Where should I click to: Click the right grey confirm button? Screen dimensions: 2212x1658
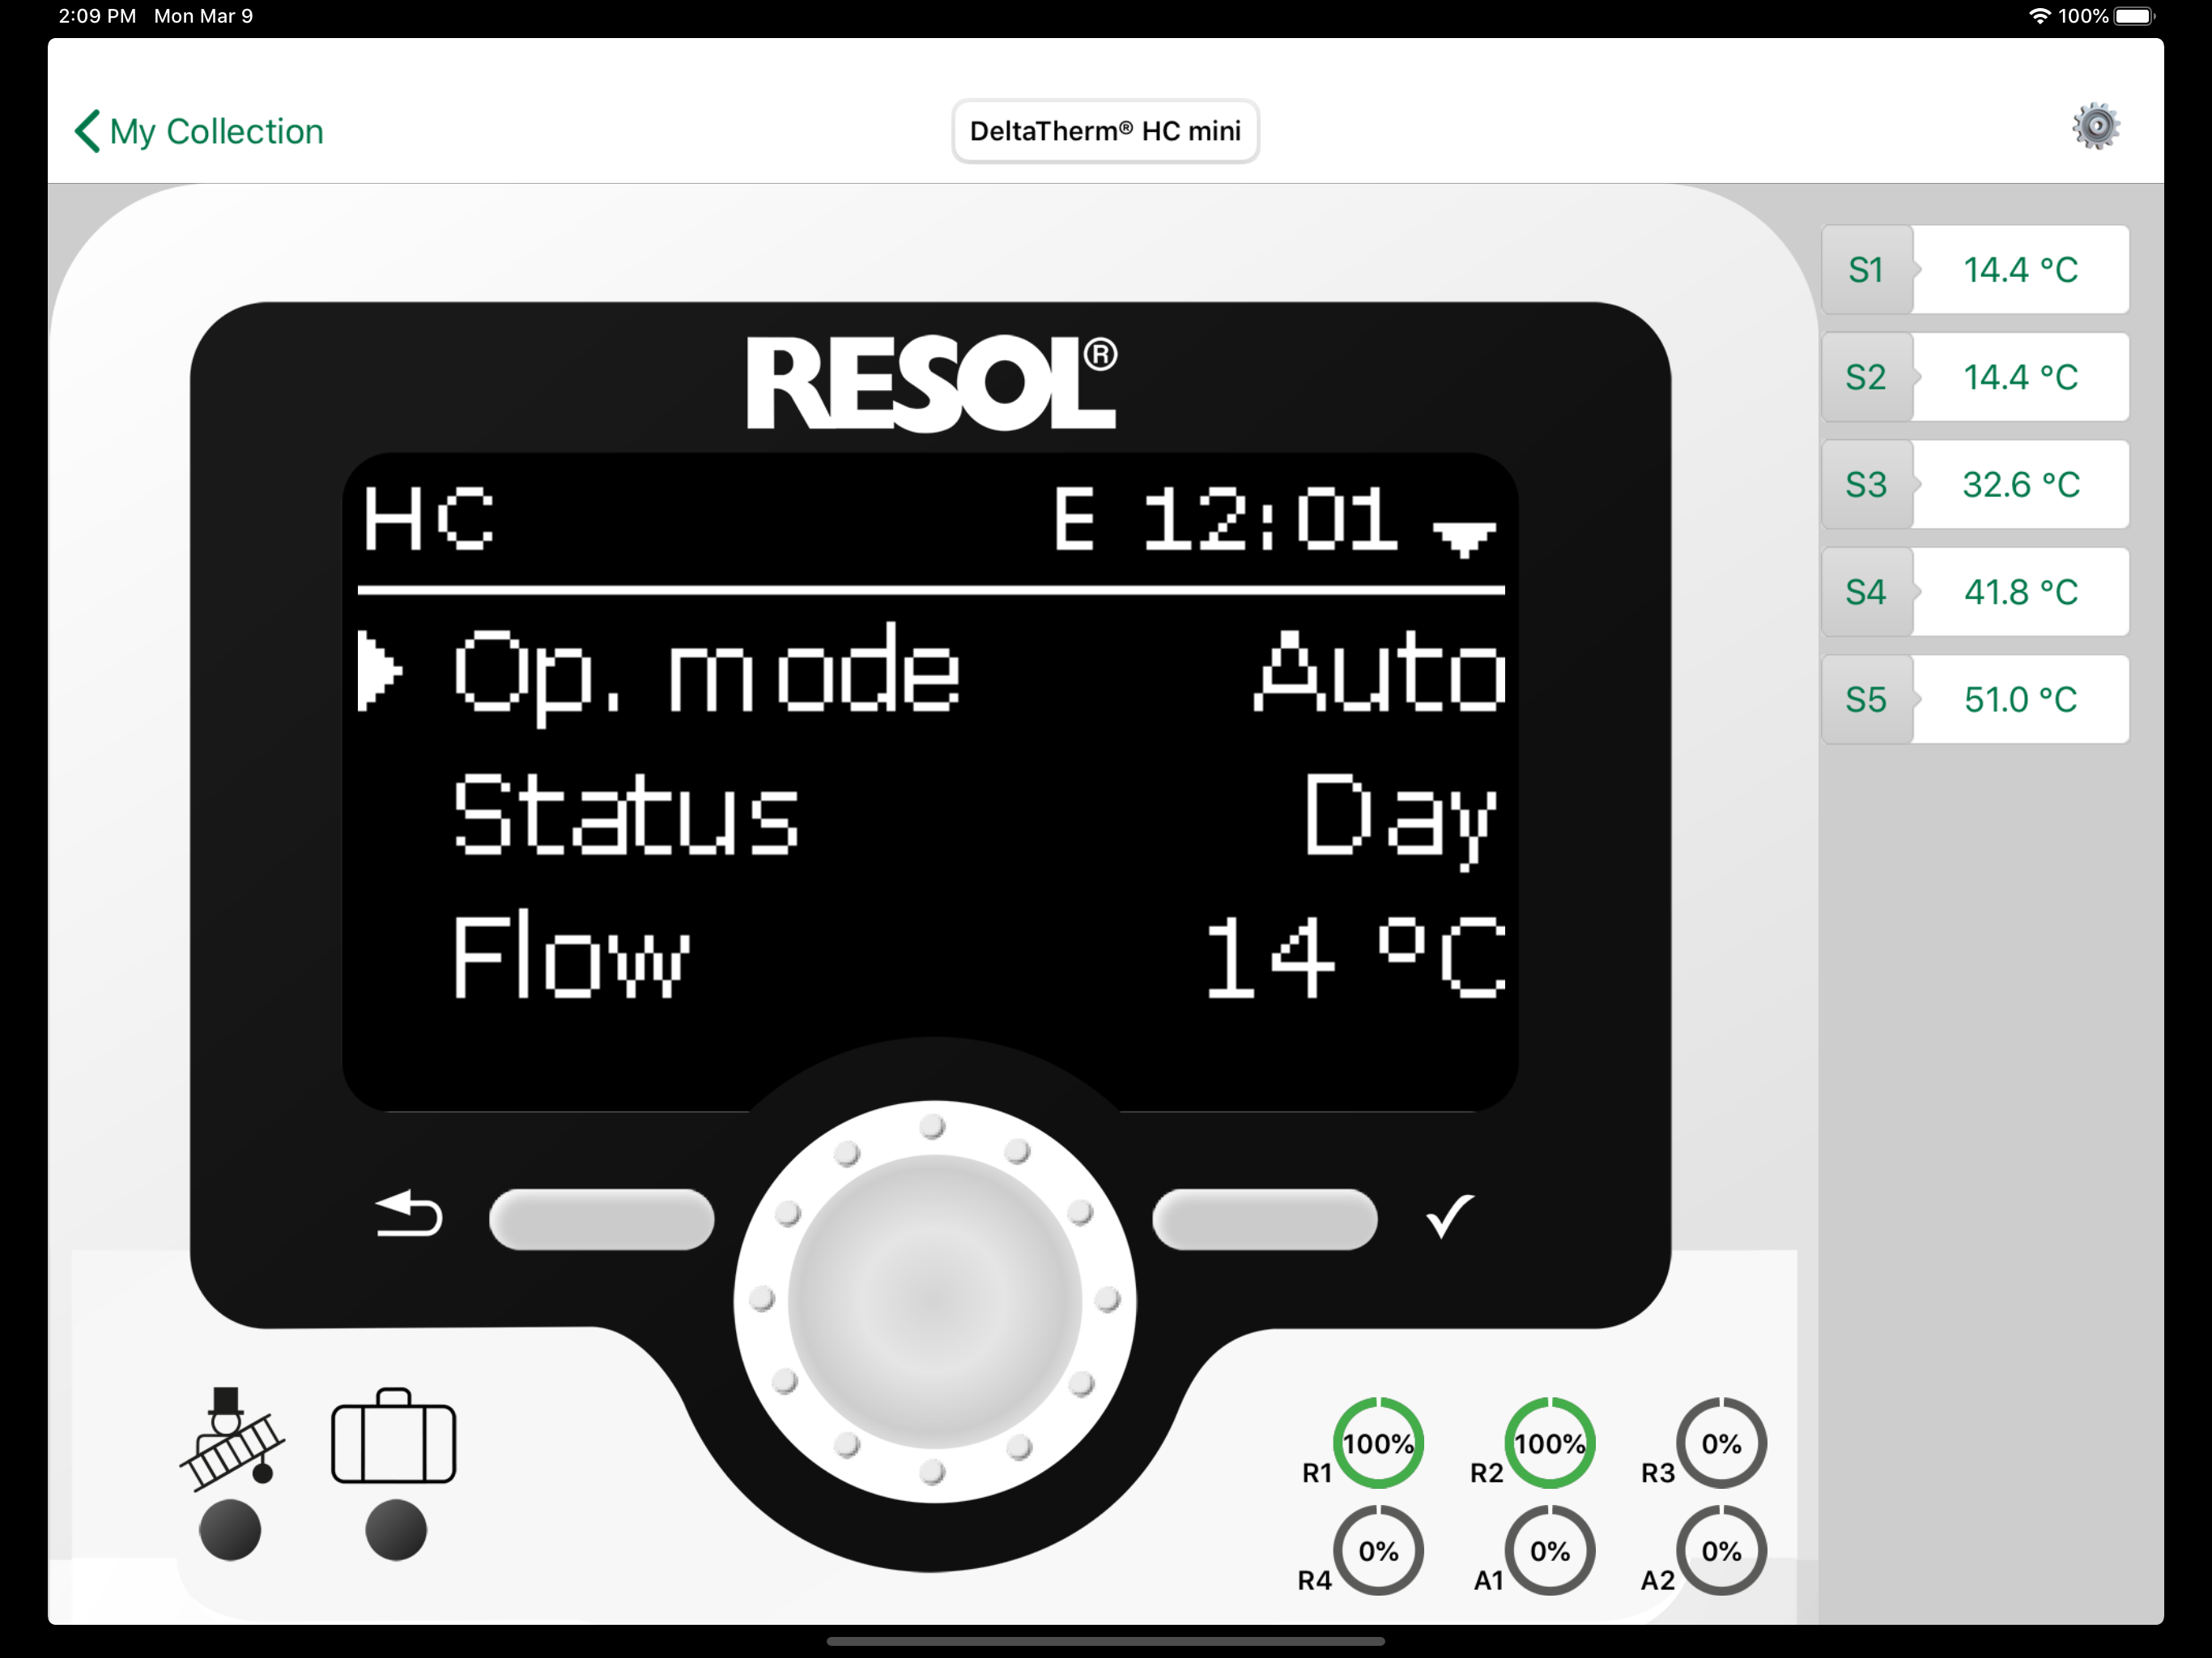coord(1265,1219)
